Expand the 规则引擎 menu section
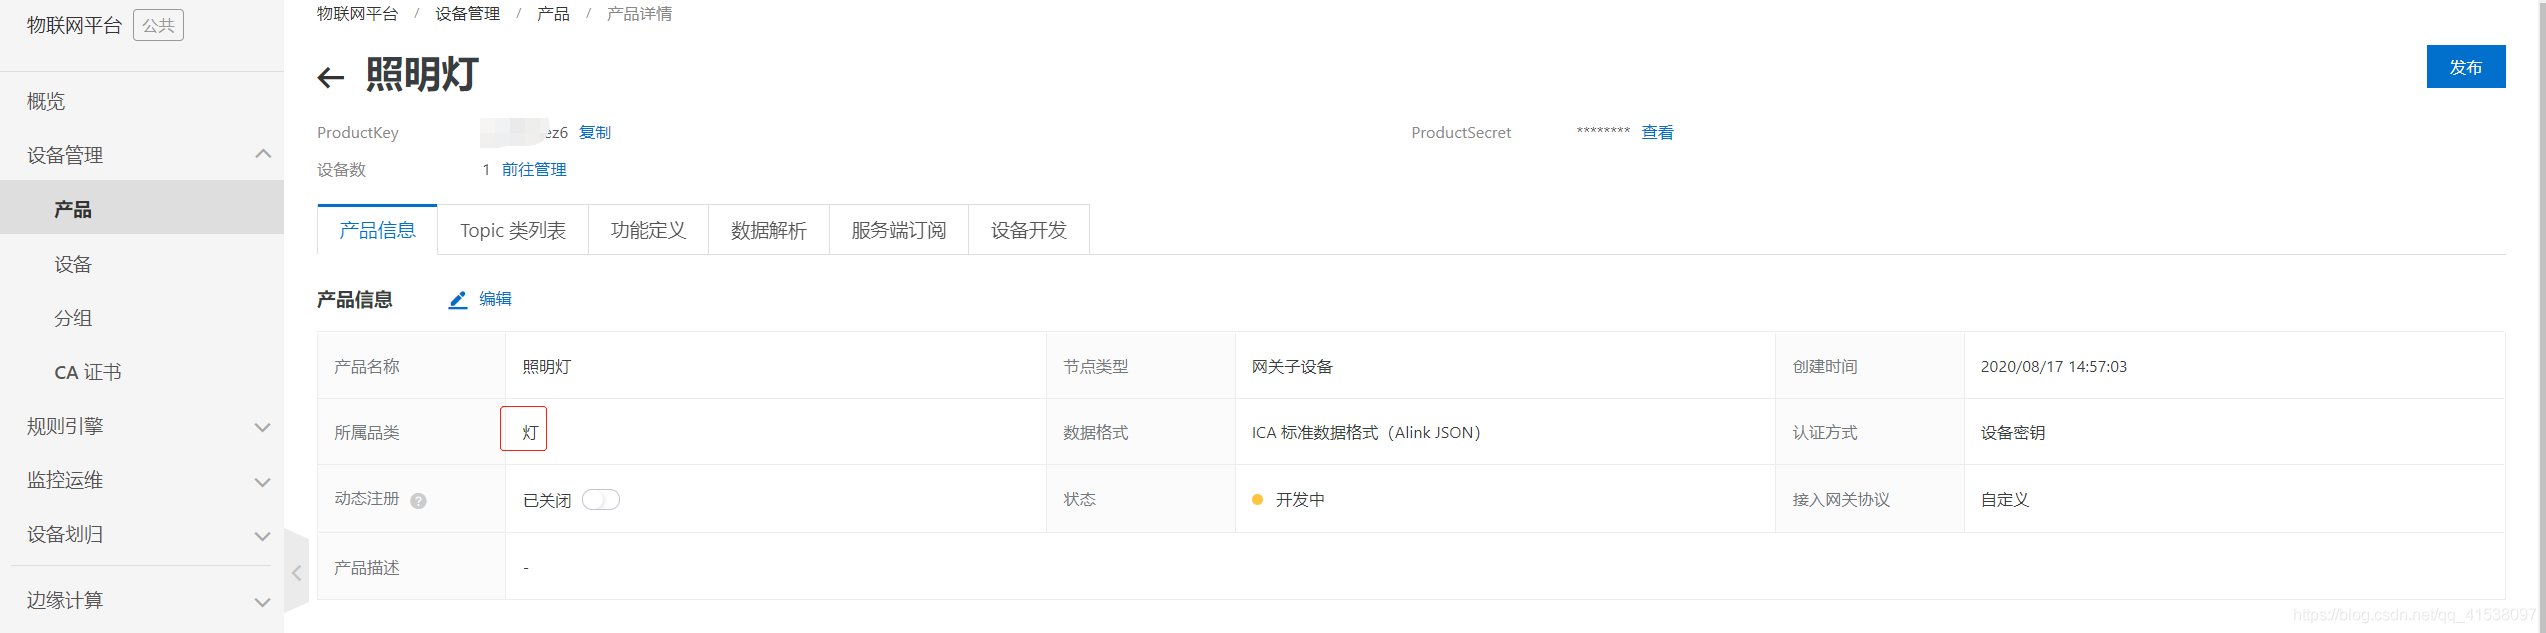The width and height of the screenshot is (2546, 633). (263, 427)
